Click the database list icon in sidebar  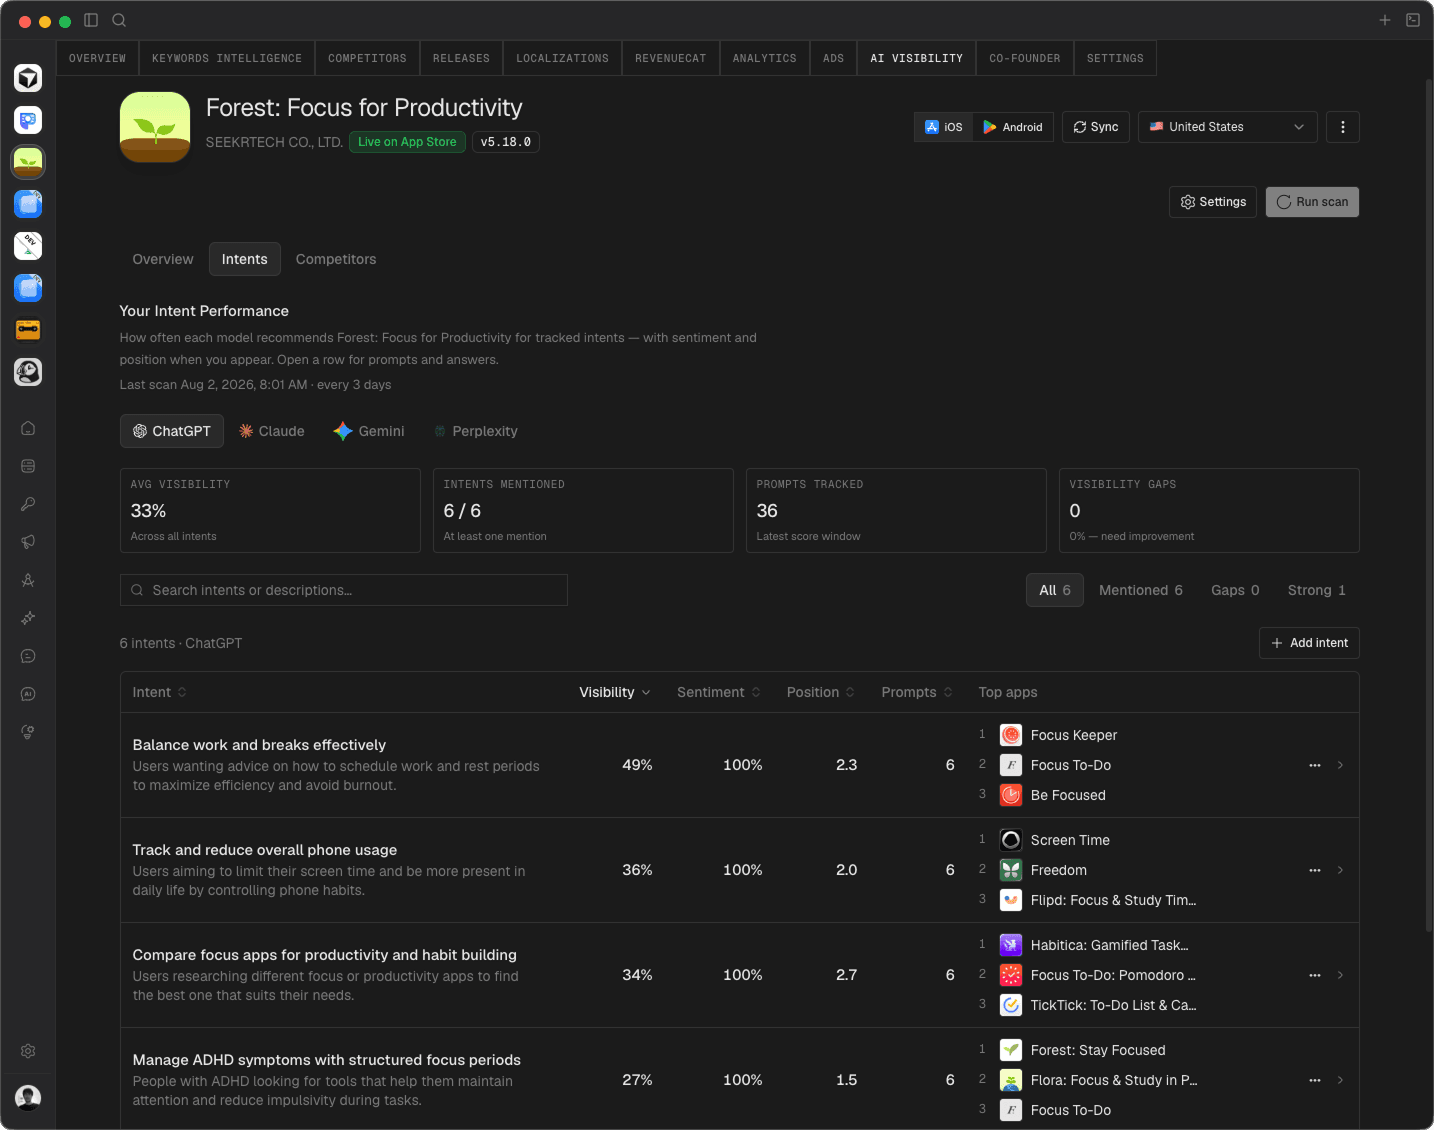click(28, 466)
